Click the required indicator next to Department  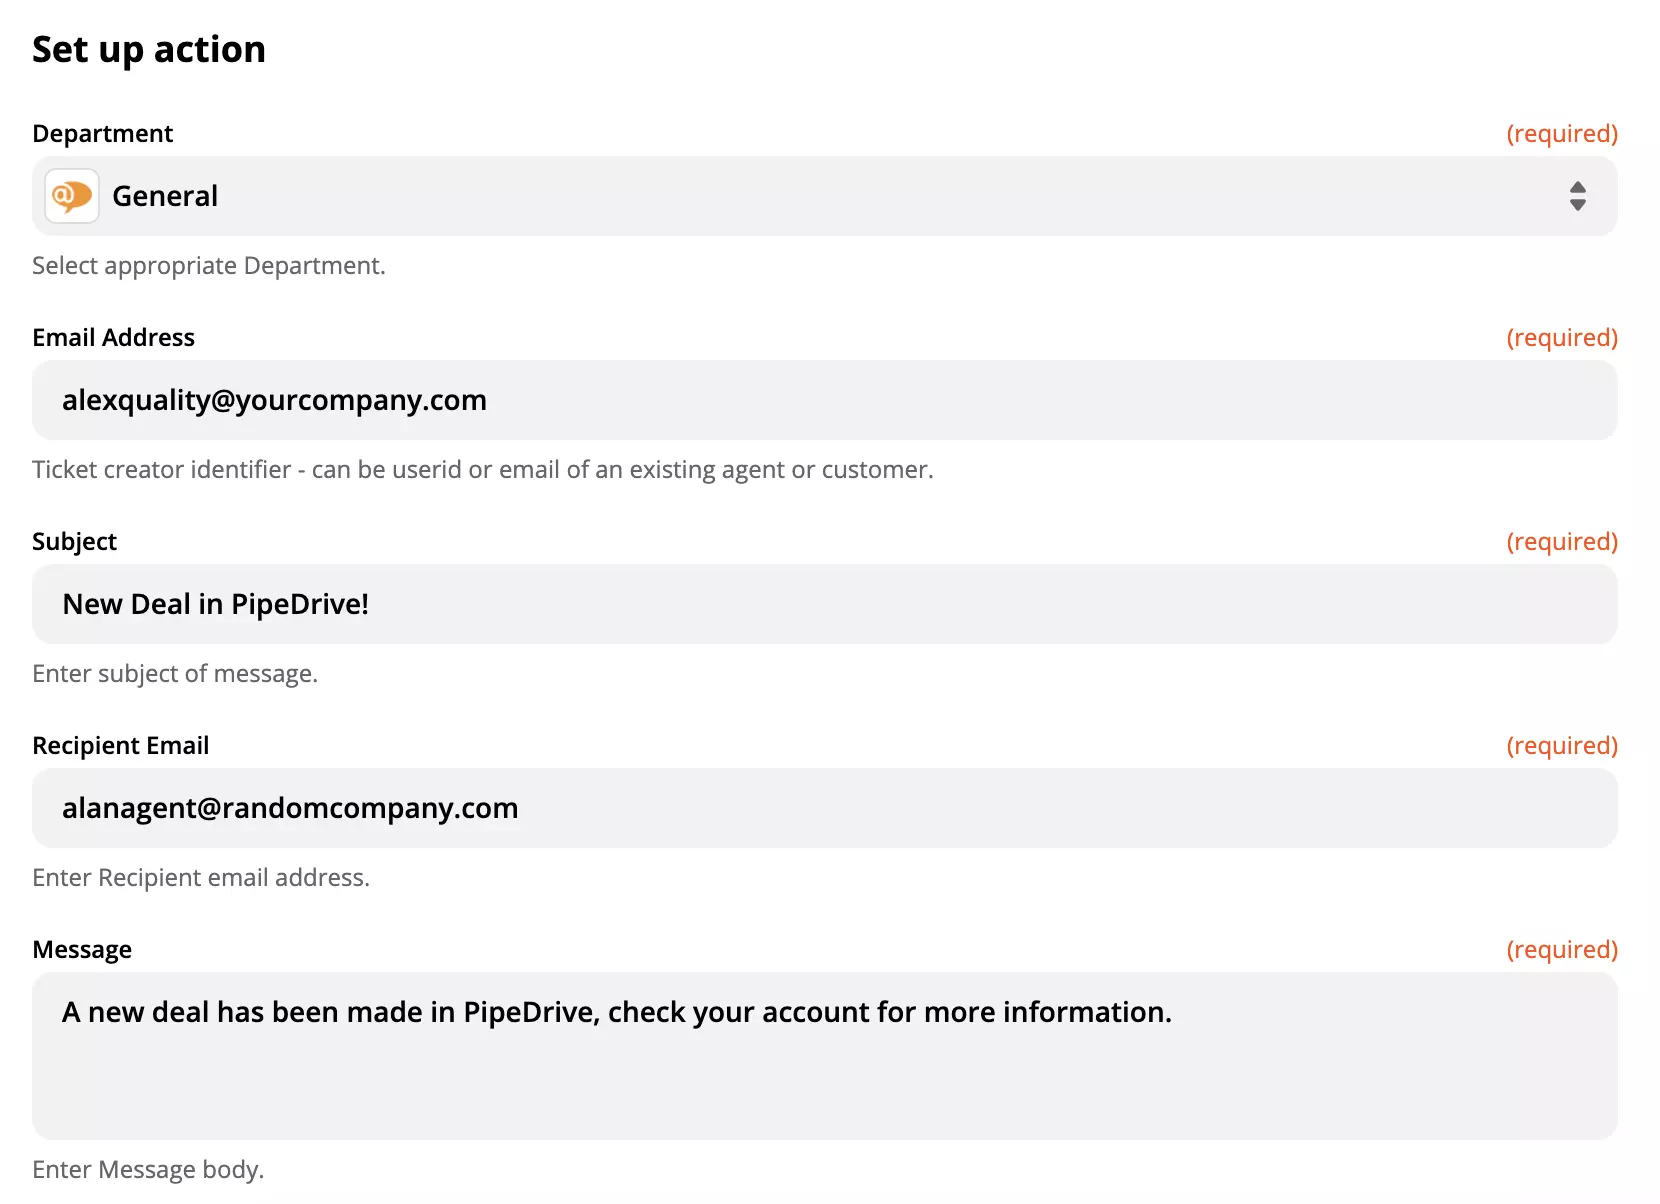click(1562, 132)
